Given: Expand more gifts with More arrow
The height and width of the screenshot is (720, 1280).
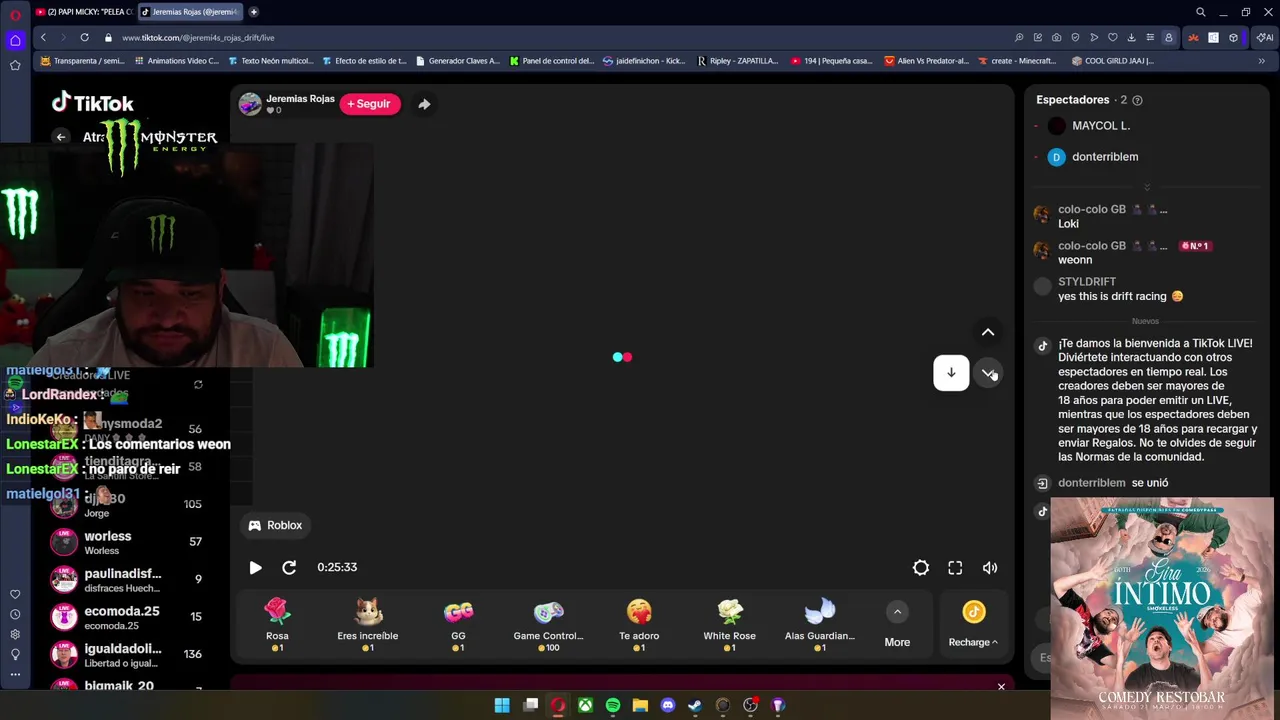Looking at the screenshot, I should pos(897,612).
